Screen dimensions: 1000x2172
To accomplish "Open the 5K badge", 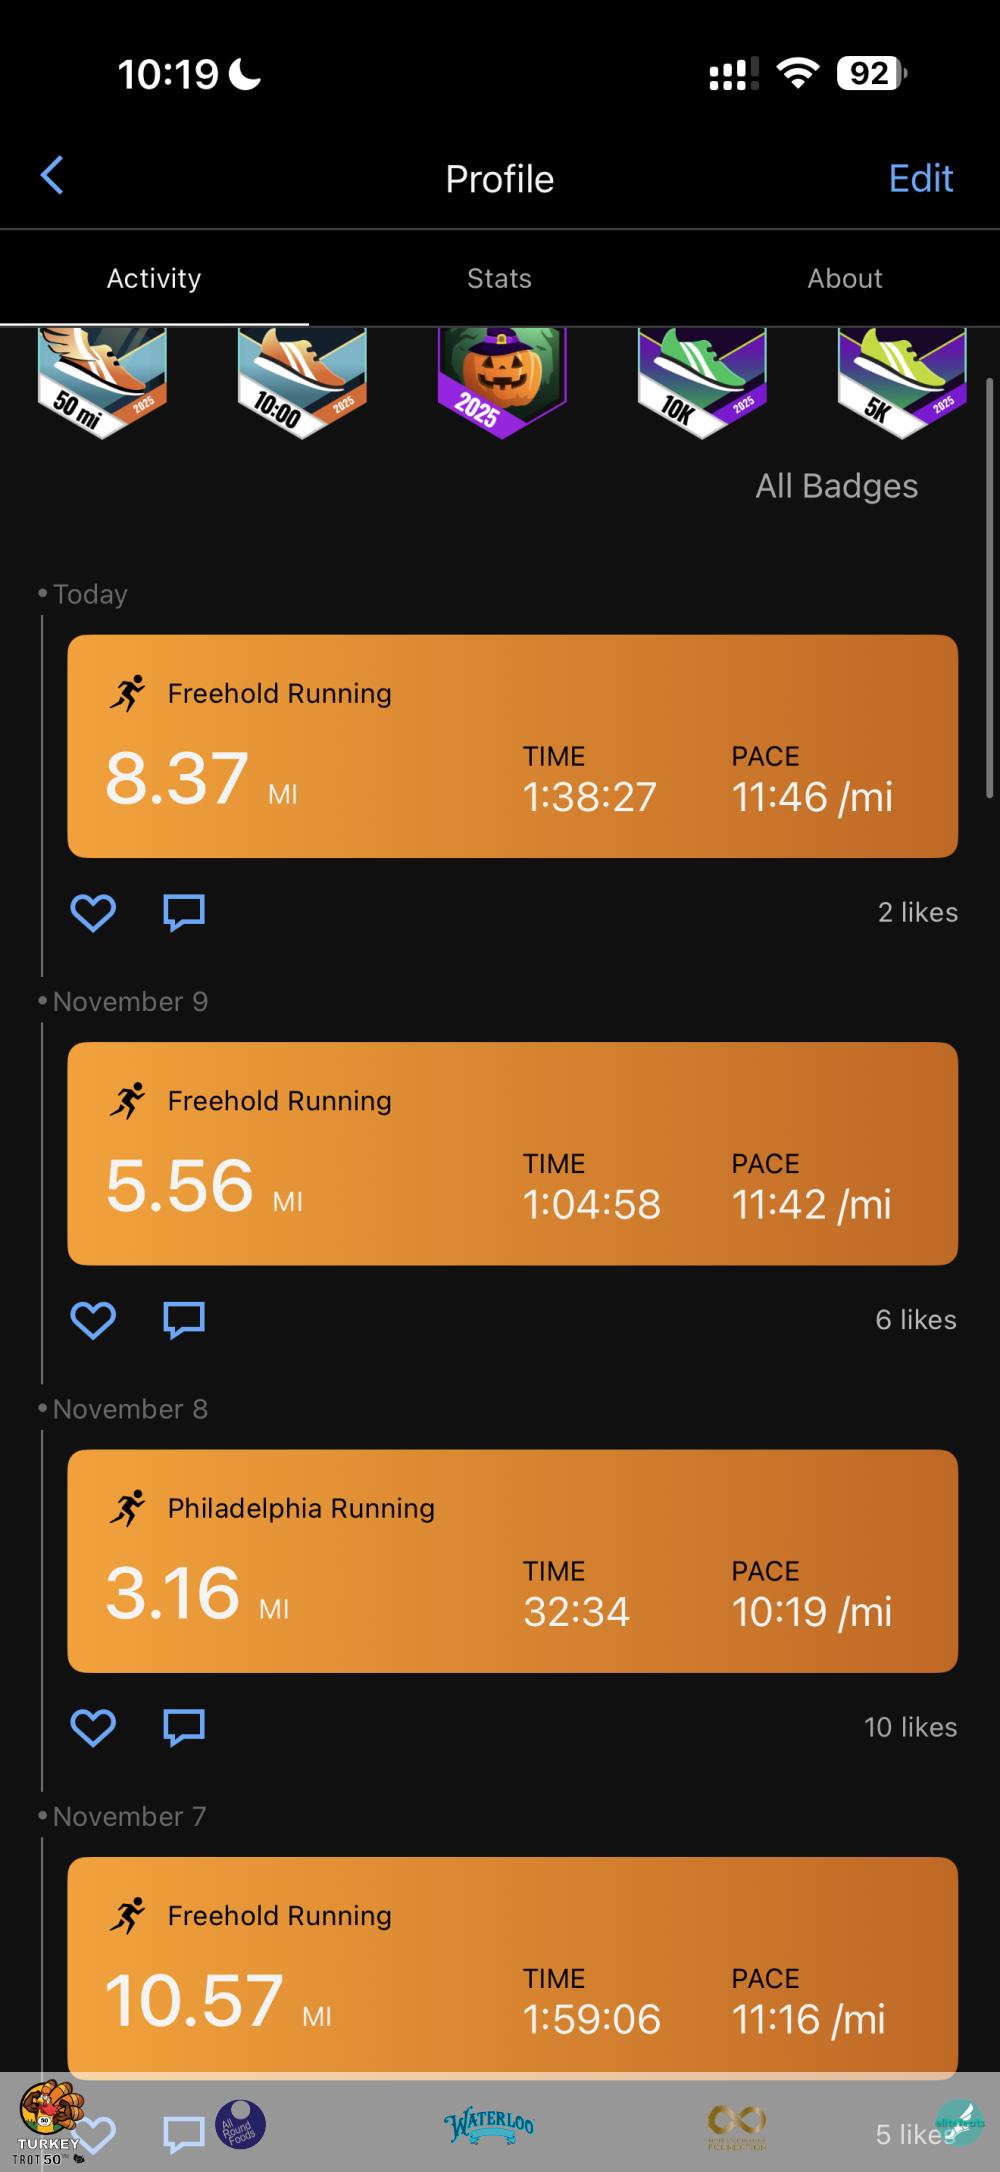I will (x=901, y=382).
